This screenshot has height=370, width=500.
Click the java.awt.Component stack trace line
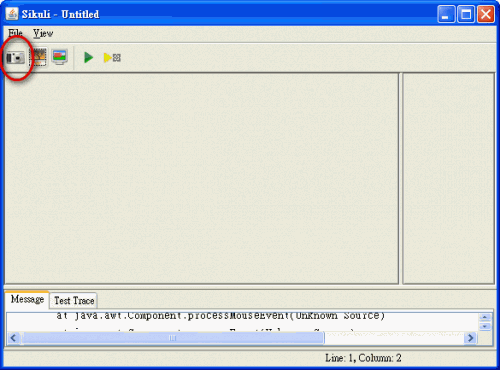[220, 315]
